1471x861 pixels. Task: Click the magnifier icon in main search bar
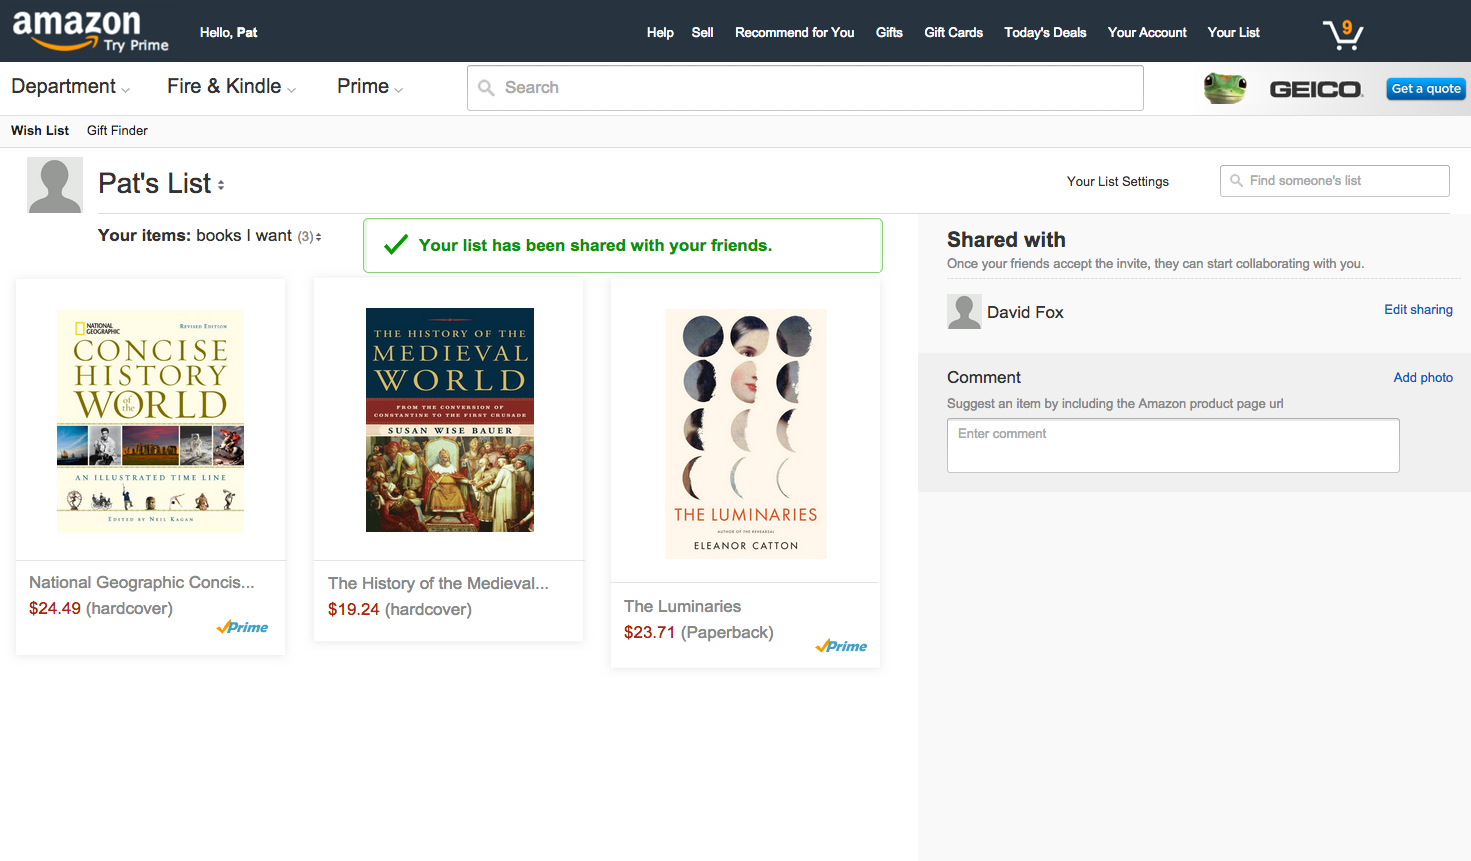coord(486,88)
